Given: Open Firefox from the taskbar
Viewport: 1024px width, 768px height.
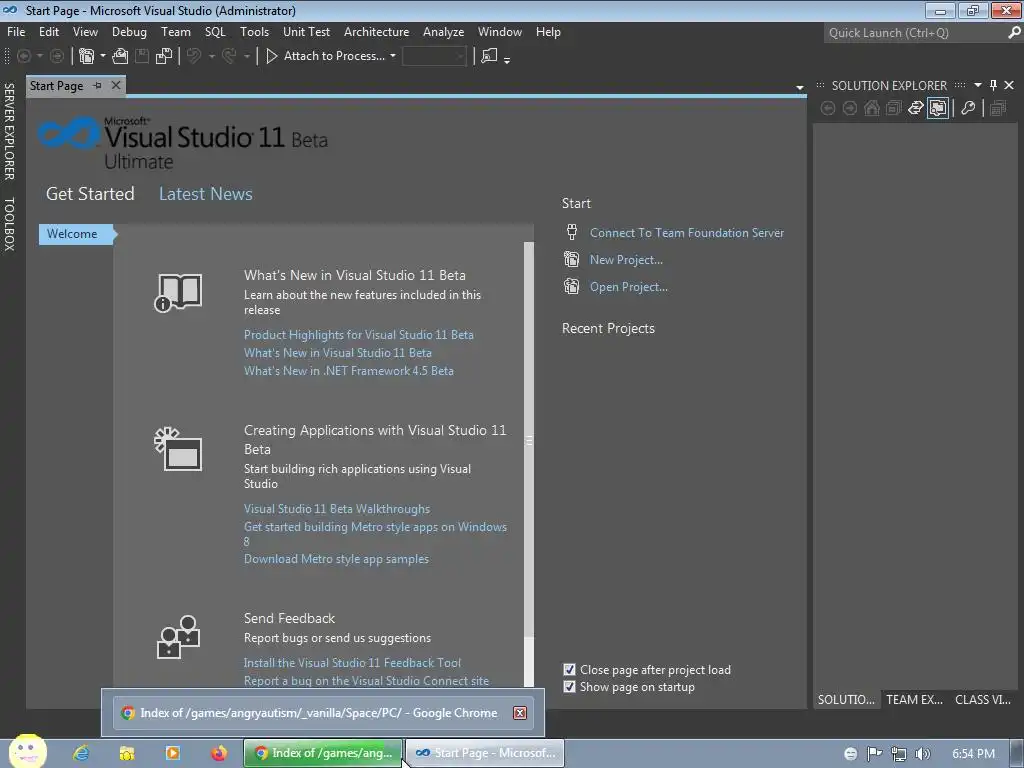Looking at the screenshot, I should pyautogui.click(x=219, y=753).
